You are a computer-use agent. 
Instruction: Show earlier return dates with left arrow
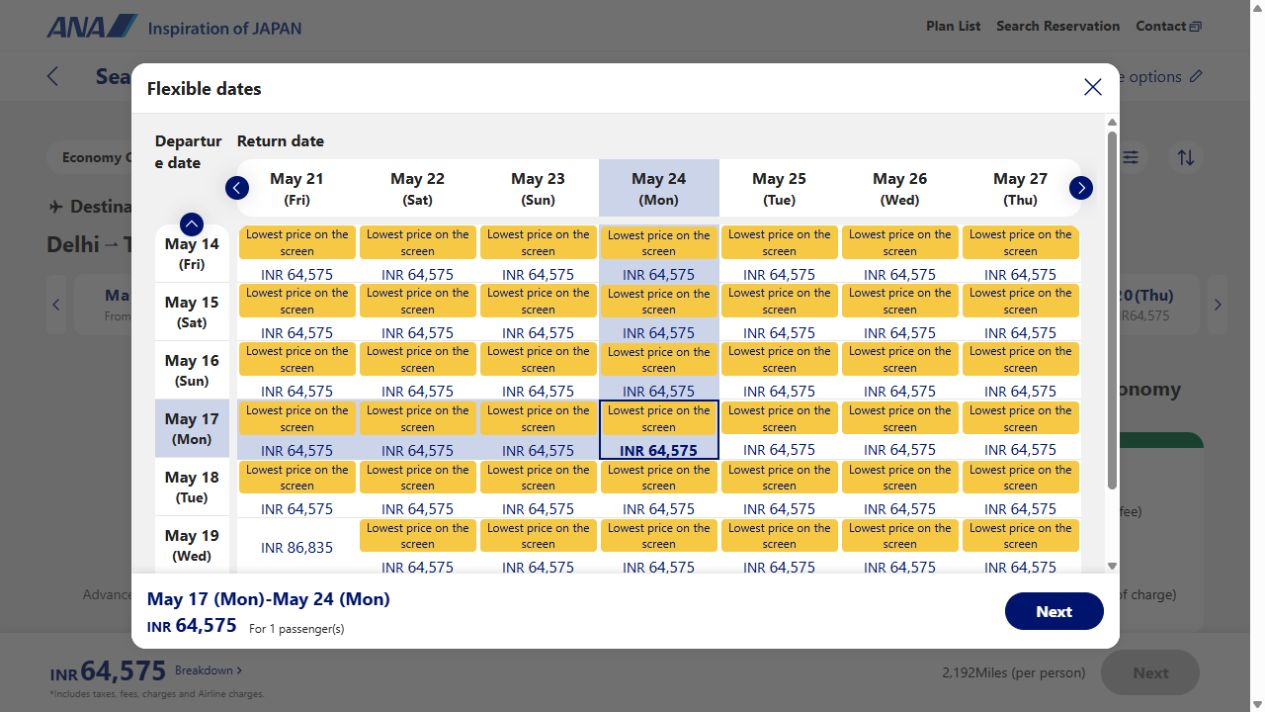237,188
